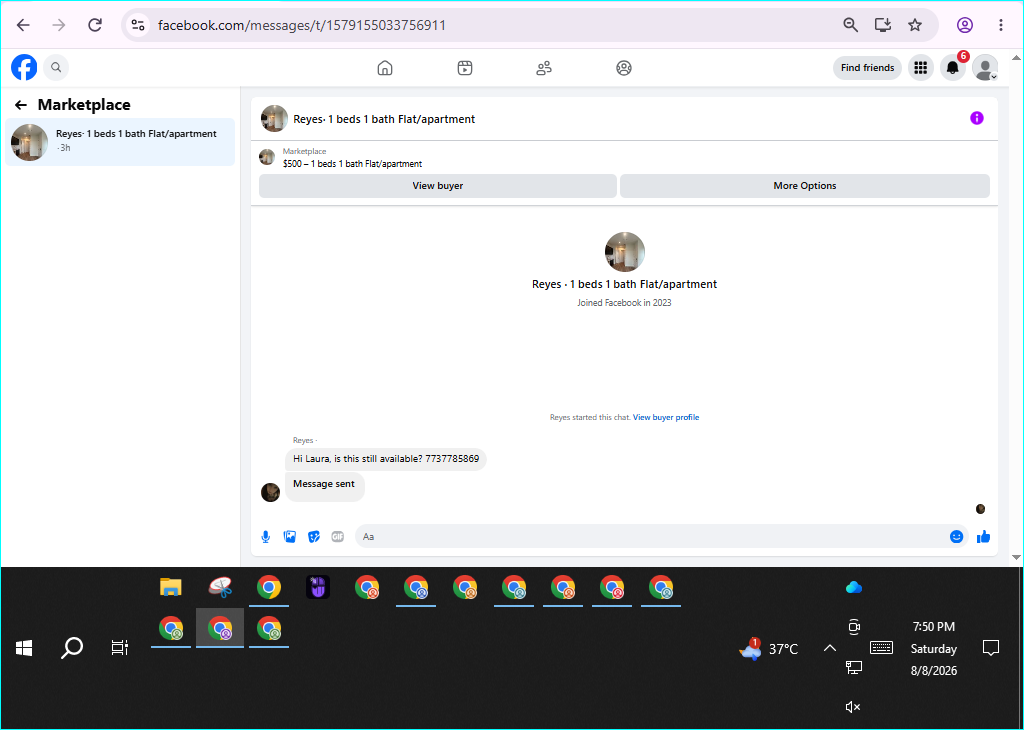1024x730 pixels.
Task: Click the 'Hi Laura, is this still available' message
Action: [386, 459]
